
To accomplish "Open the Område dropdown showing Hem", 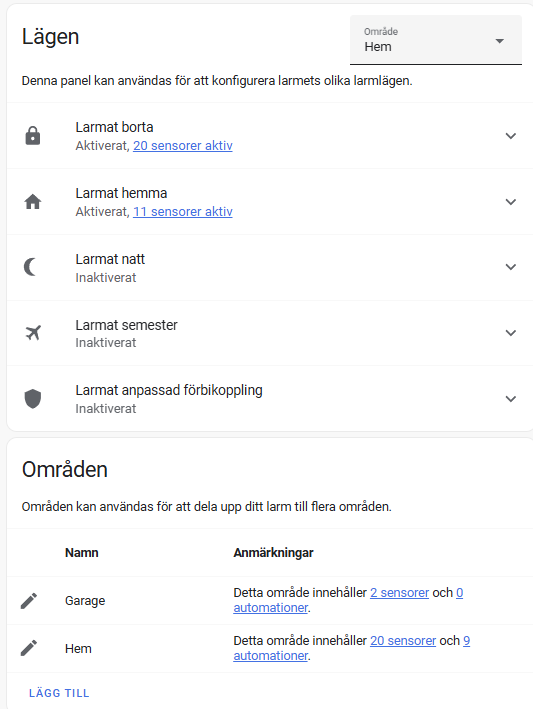I will pos(436,40).
